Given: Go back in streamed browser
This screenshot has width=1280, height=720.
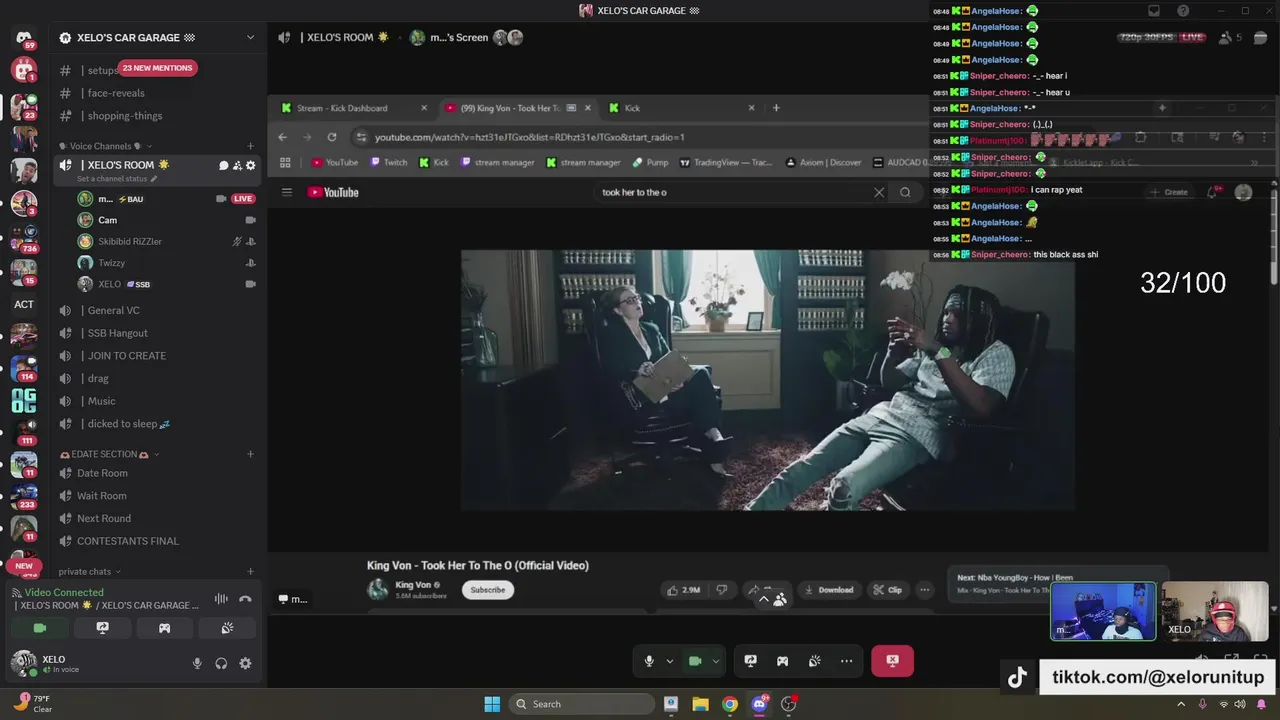Looking at the screenshot, I should click(282, 137).
